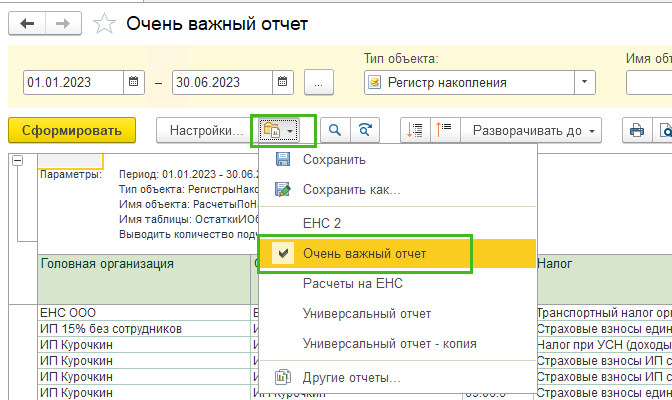Viewport: 672px width, 400px height.
Task: Select Универсальный отчет - копия variant
Action: point(398,343)
